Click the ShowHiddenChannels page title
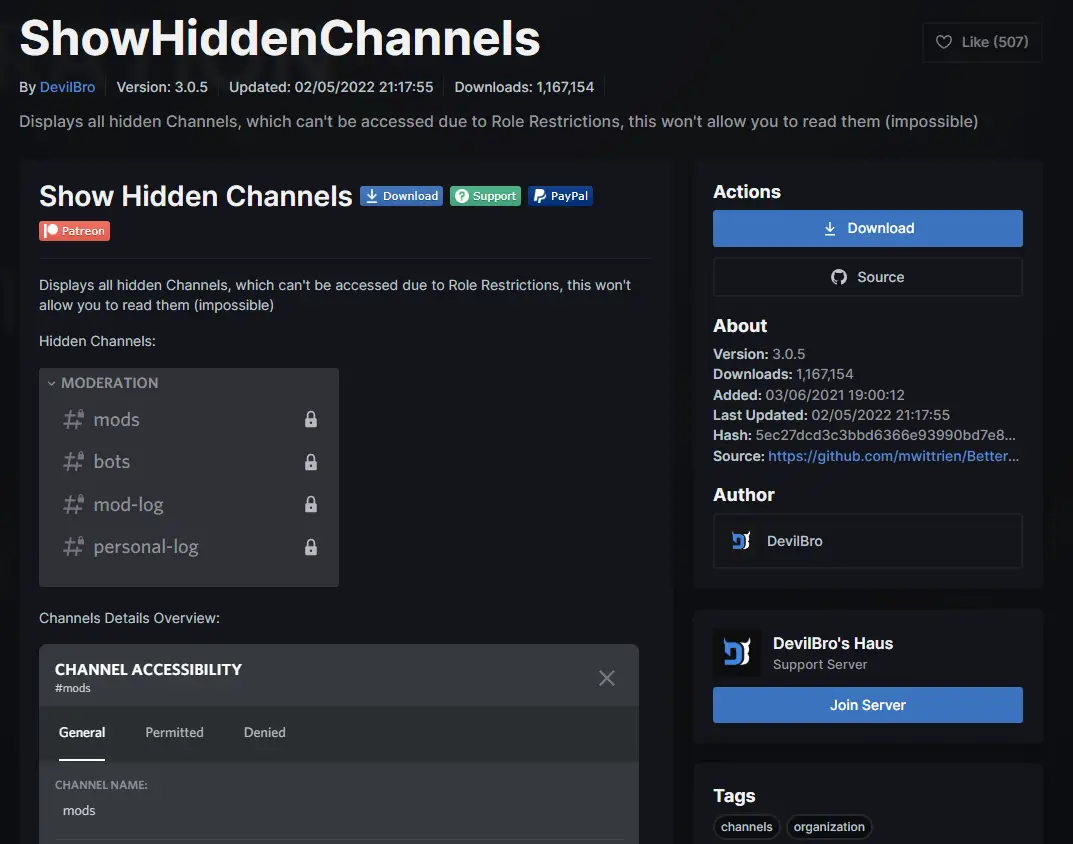1073x844 pixels. [280, 38]
